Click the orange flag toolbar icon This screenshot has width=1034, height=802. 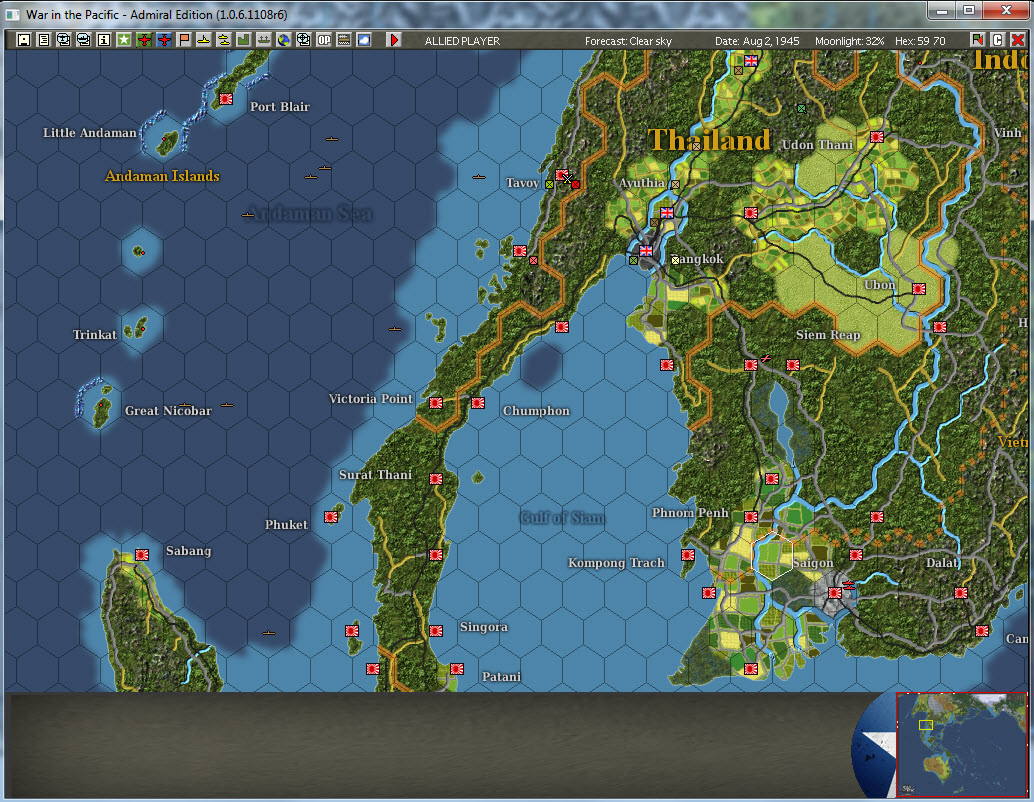pyautogui.click(x=184, y=40)
